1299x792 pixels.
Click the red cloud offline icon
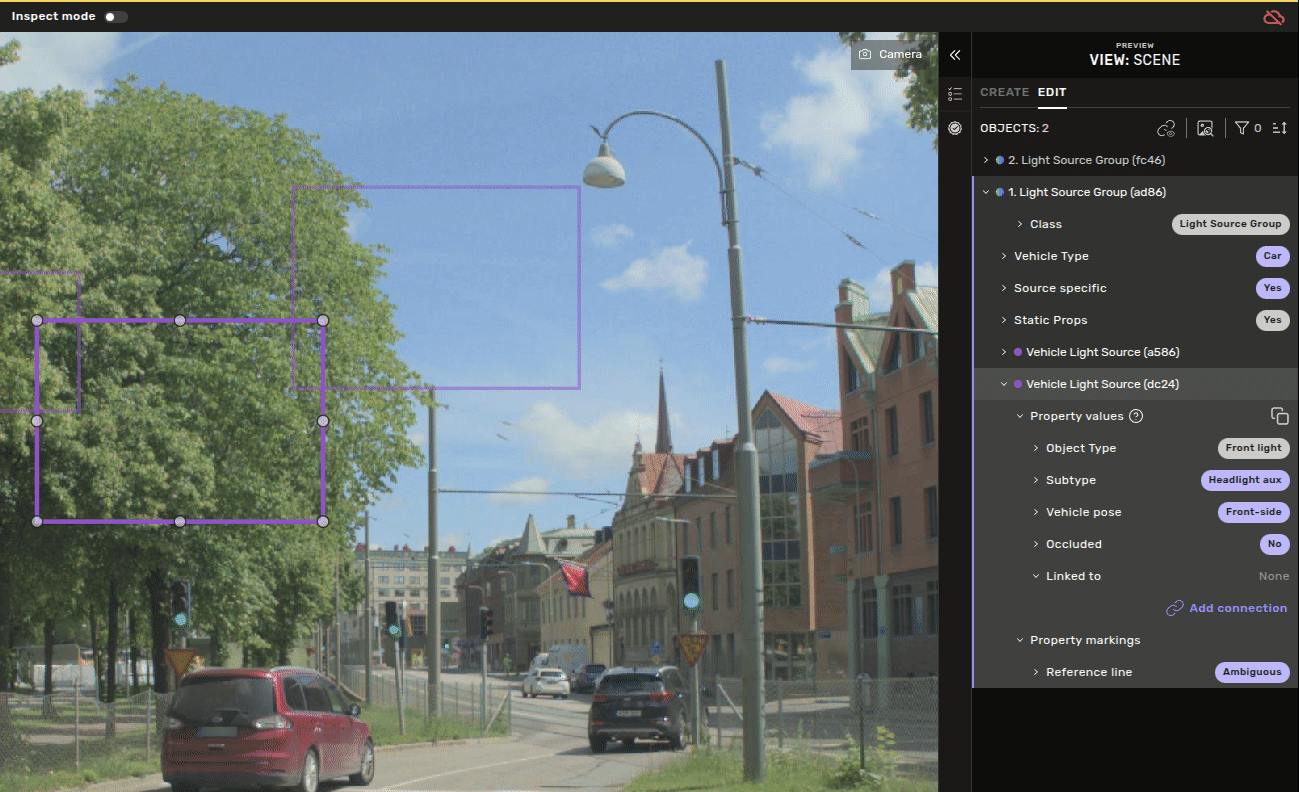(1273, 17)
